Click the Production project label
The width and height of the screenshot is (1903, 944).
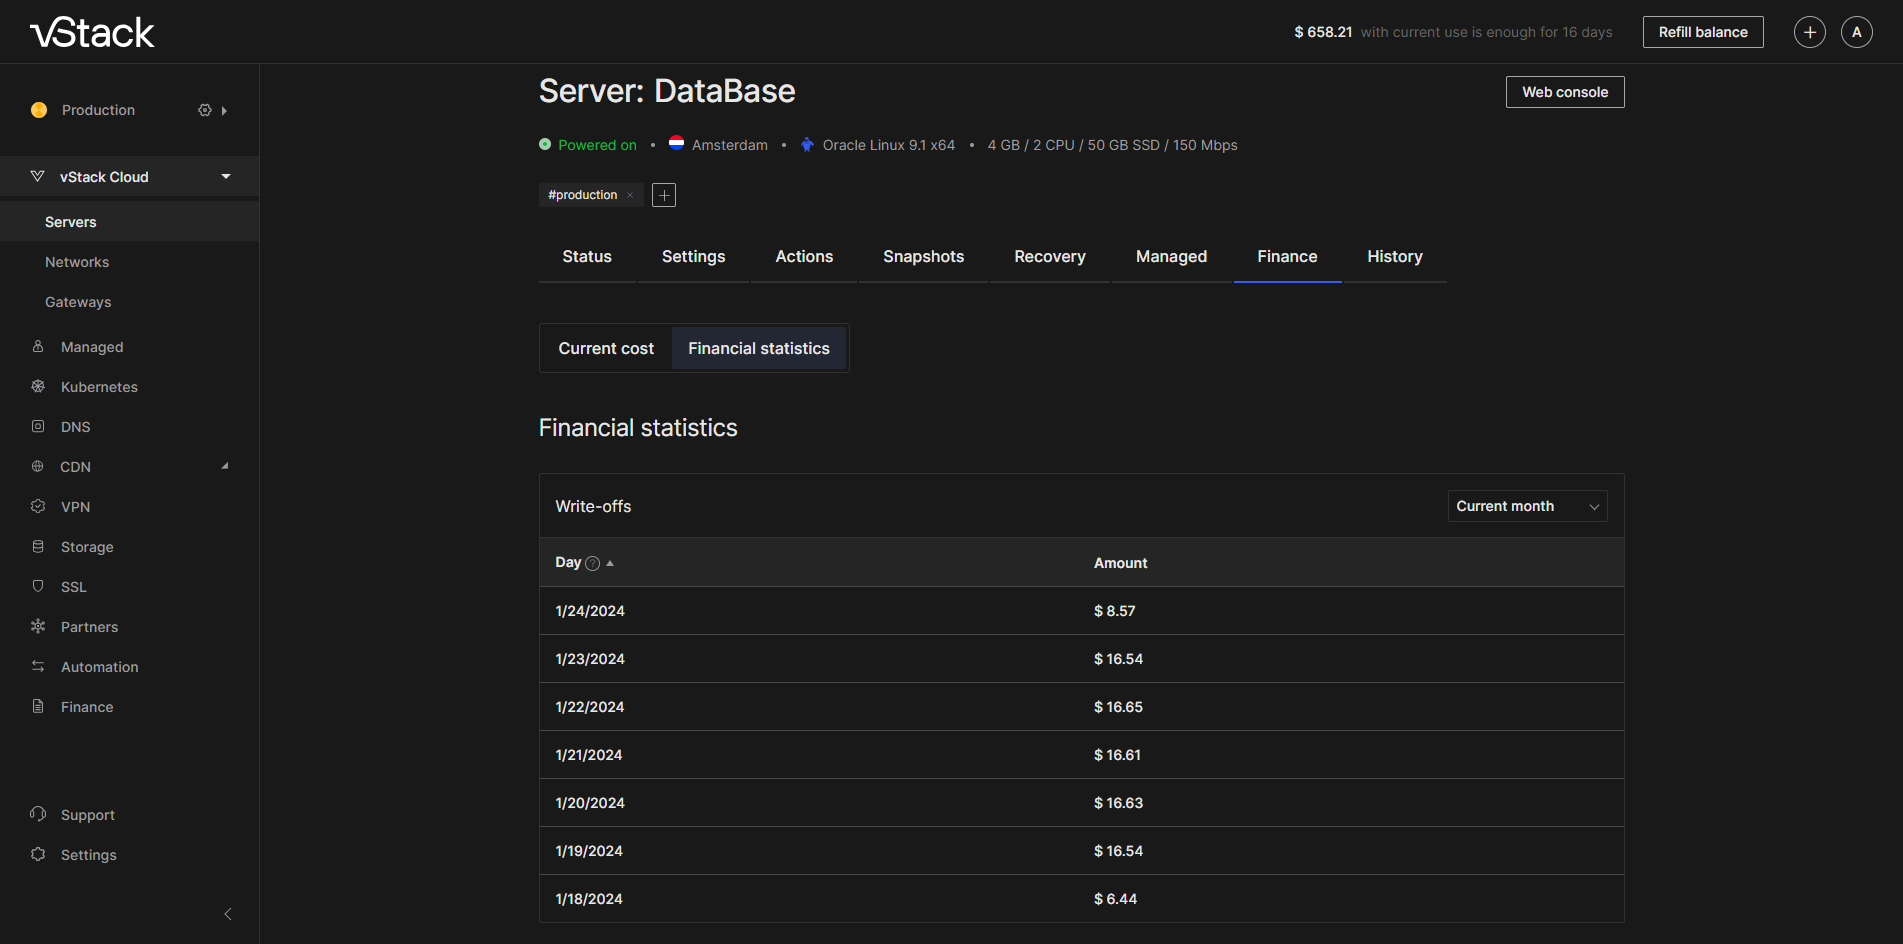(98, 110)
